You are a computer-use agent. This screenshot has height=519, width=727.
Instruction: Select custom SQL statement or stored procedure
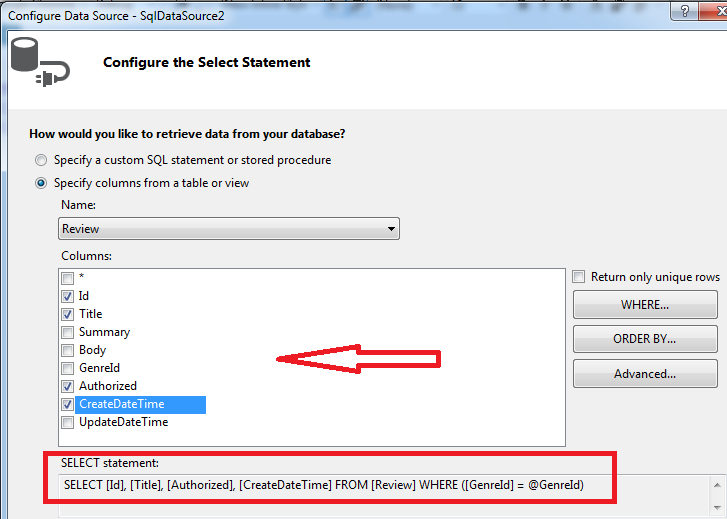41,160
